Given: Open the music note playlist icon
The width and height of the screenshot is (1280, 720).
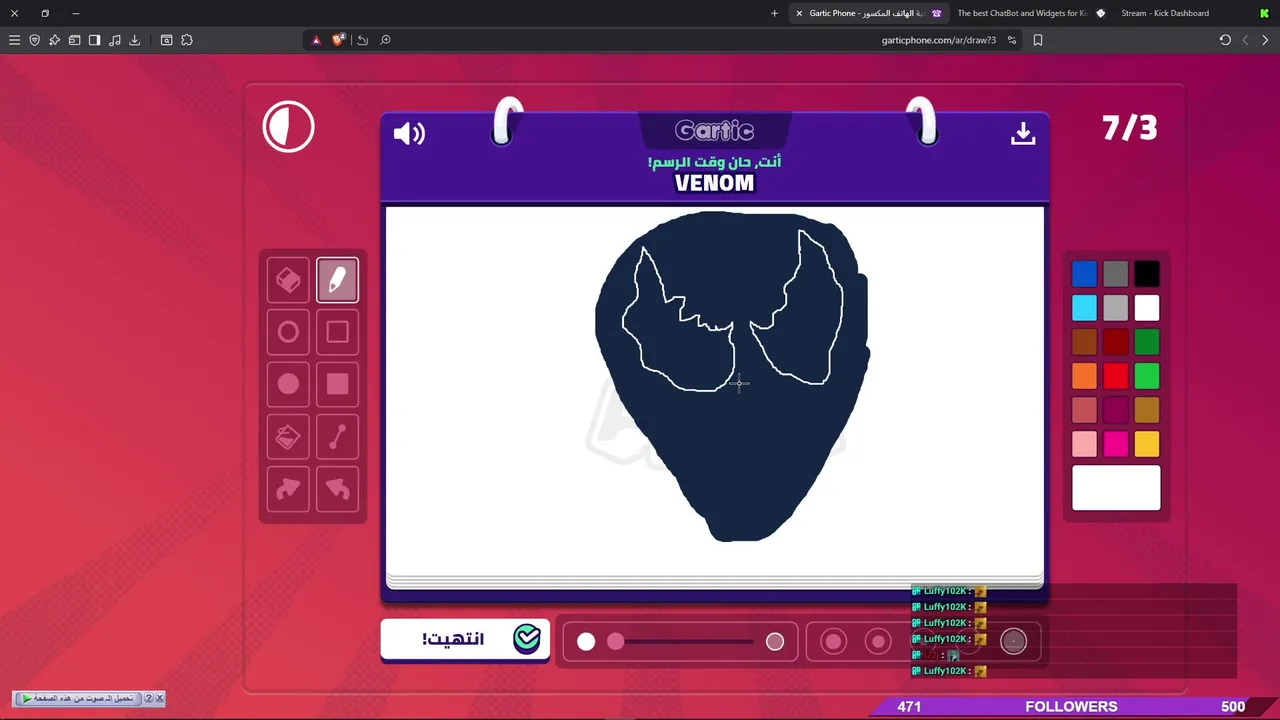Looking at the screenshot, I should click(114, 40).
